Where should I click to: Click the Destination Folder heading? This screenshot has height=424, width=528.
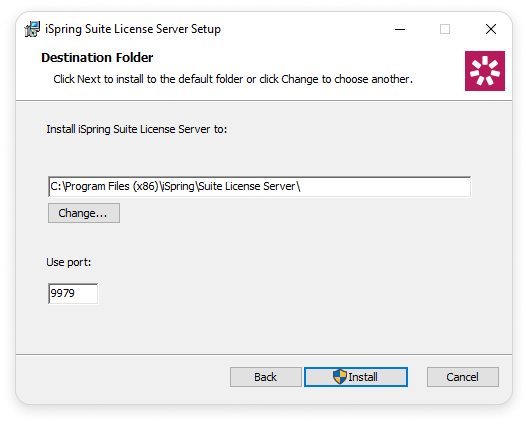coord(97,58)
